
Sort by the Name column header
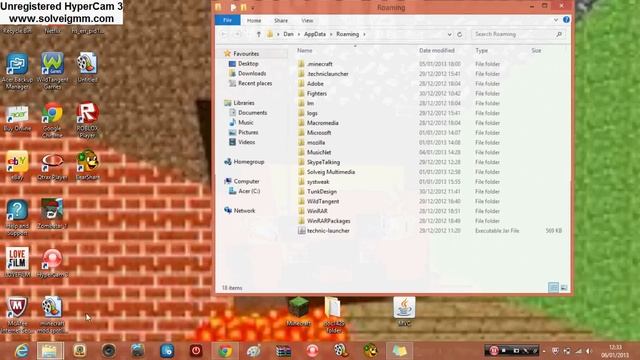click(304, 51)
